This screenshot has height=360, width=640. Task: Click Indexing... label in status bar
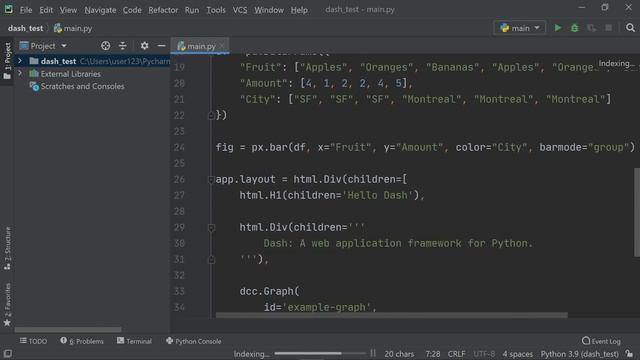click(251, 354)
